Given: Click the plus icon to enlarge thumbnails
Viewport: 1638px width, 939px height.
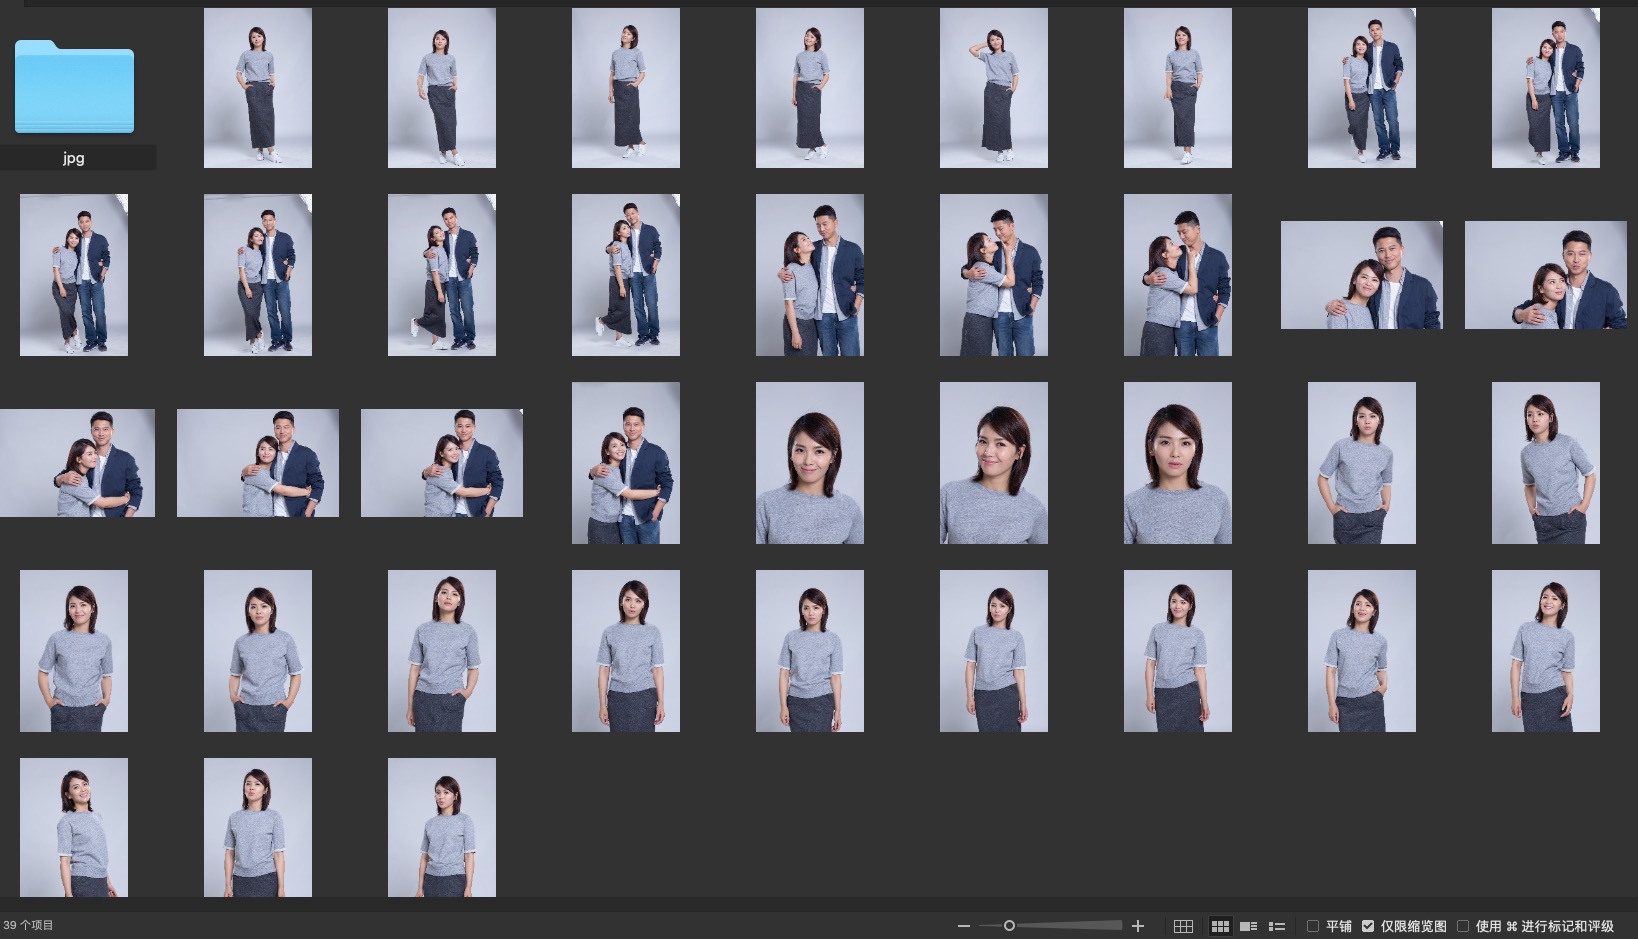Looking at the screenshot, I should coord(1137,926).
